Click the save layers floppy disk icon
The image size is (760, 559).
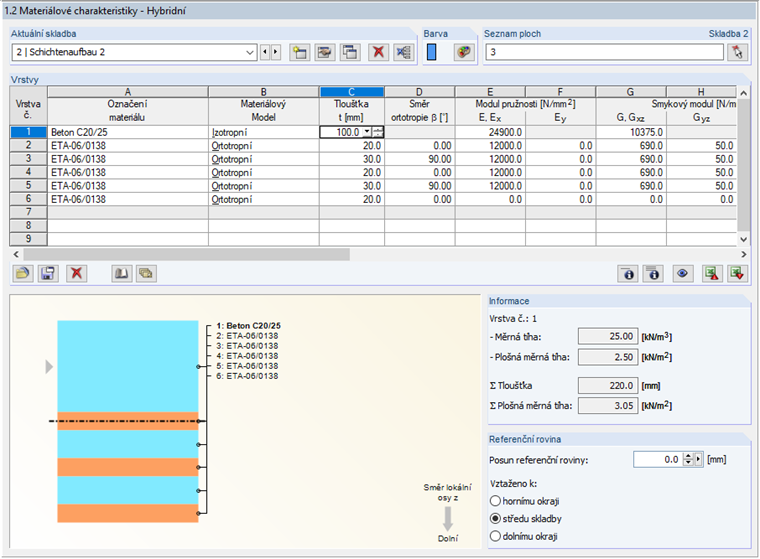[49, 272]
